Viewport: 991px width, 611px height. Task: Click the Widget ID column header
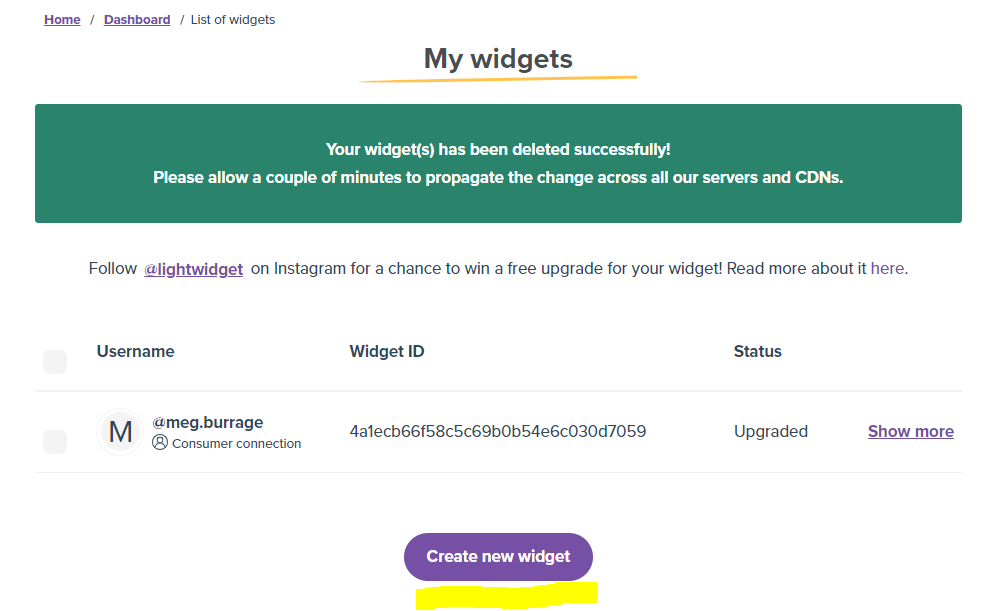(x=387, y=352)
